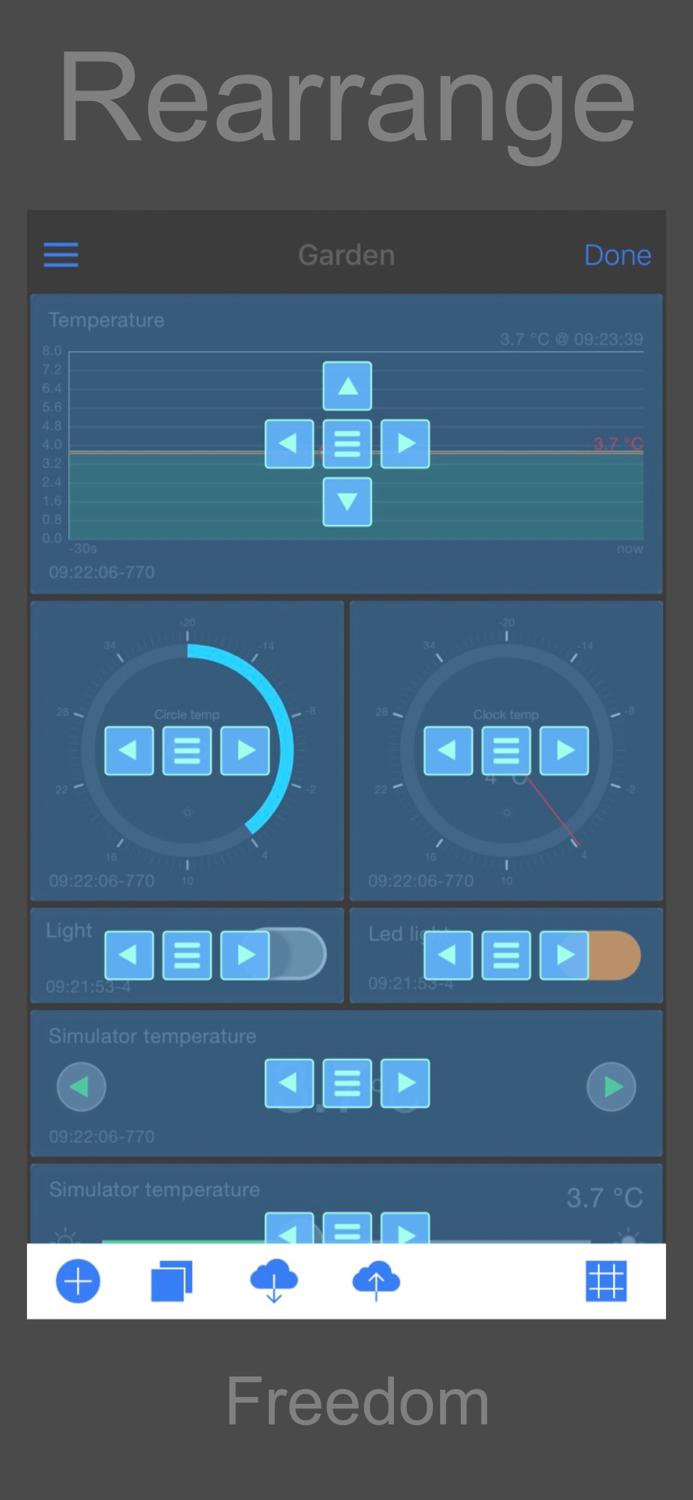
Task: Add new widget with plus icon
Action: click(x=78, y=1281)
